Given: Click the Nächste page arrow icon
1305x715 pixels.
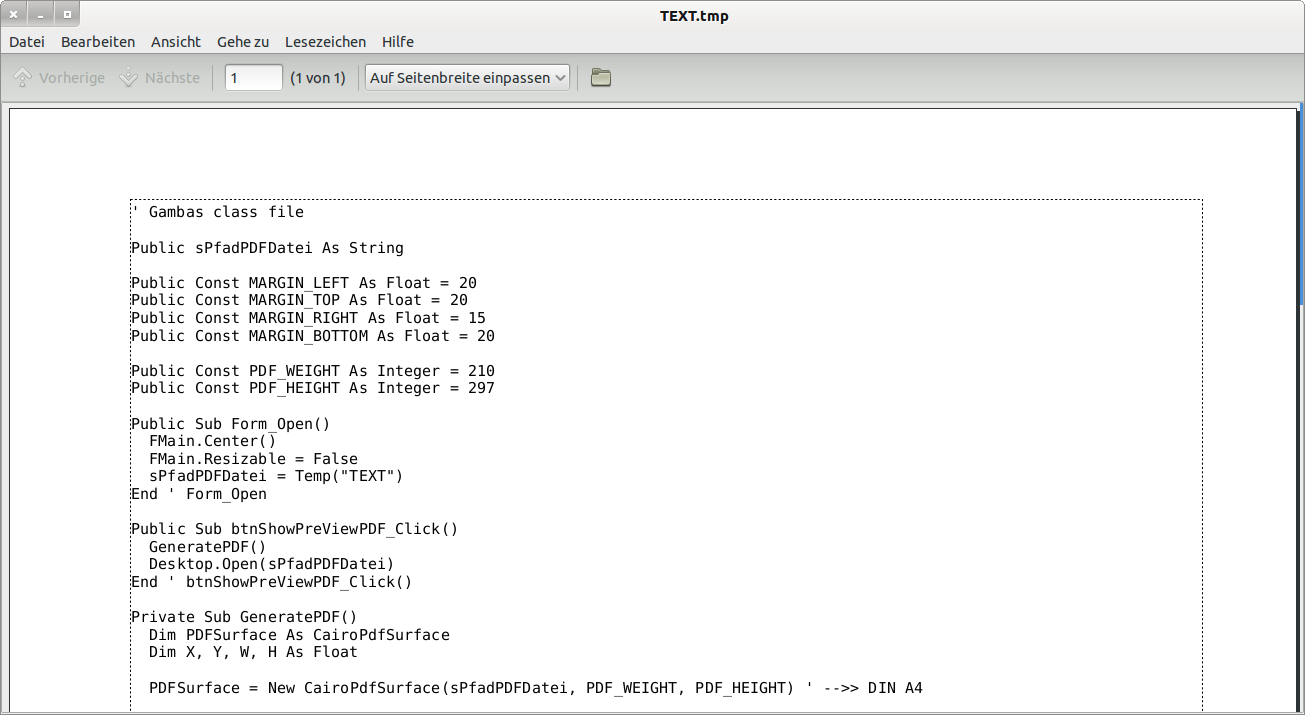Looking at the screenshot, I should coord(128,78).
